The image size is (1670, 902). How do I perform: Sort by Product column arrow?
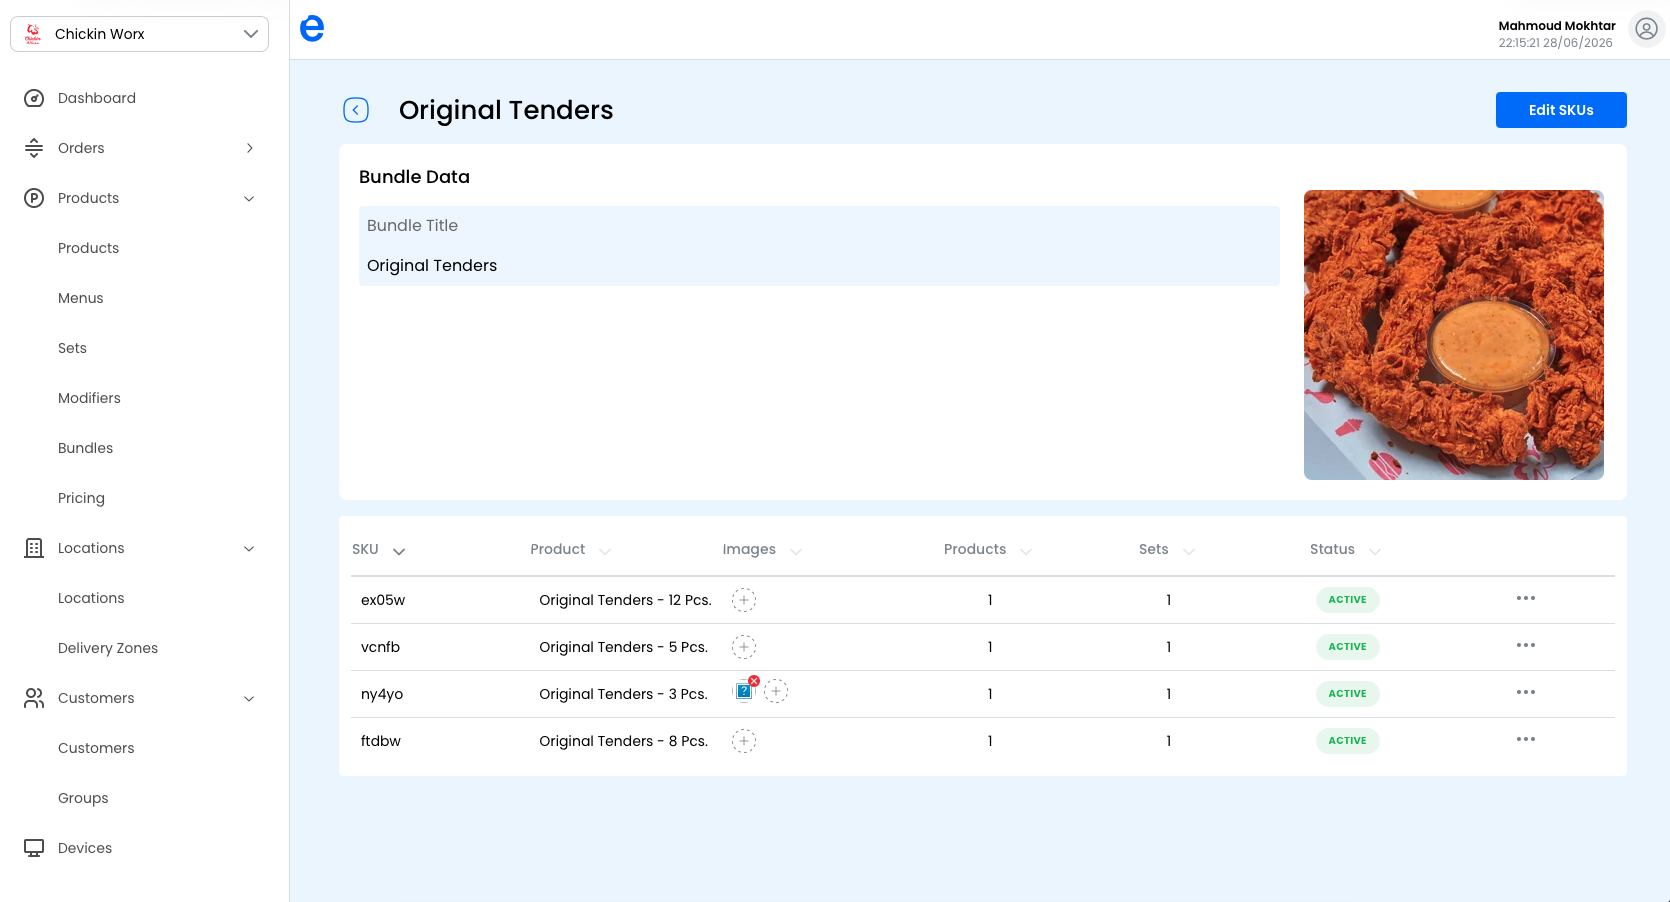(605, 551)
